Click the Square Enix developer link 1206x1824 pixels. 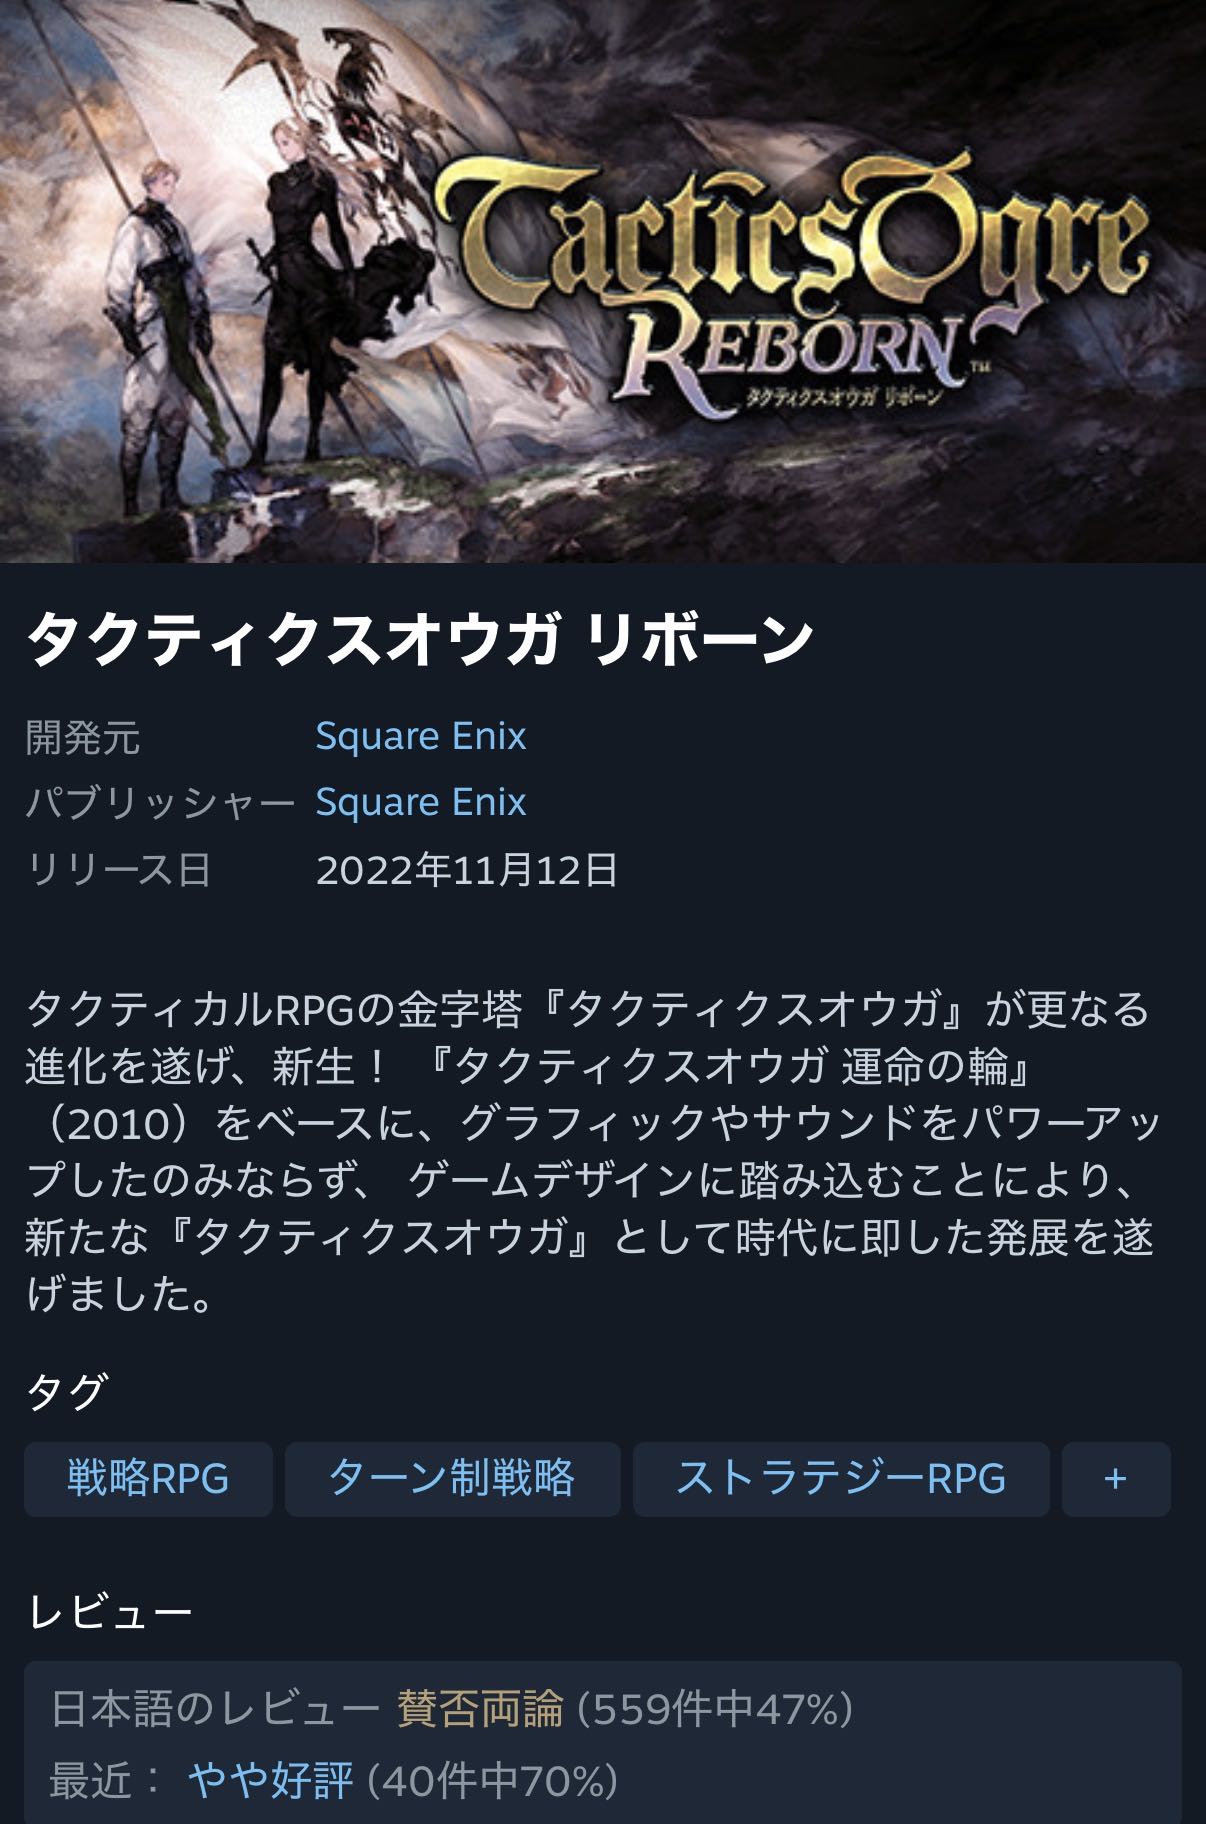tap(420, 737)
